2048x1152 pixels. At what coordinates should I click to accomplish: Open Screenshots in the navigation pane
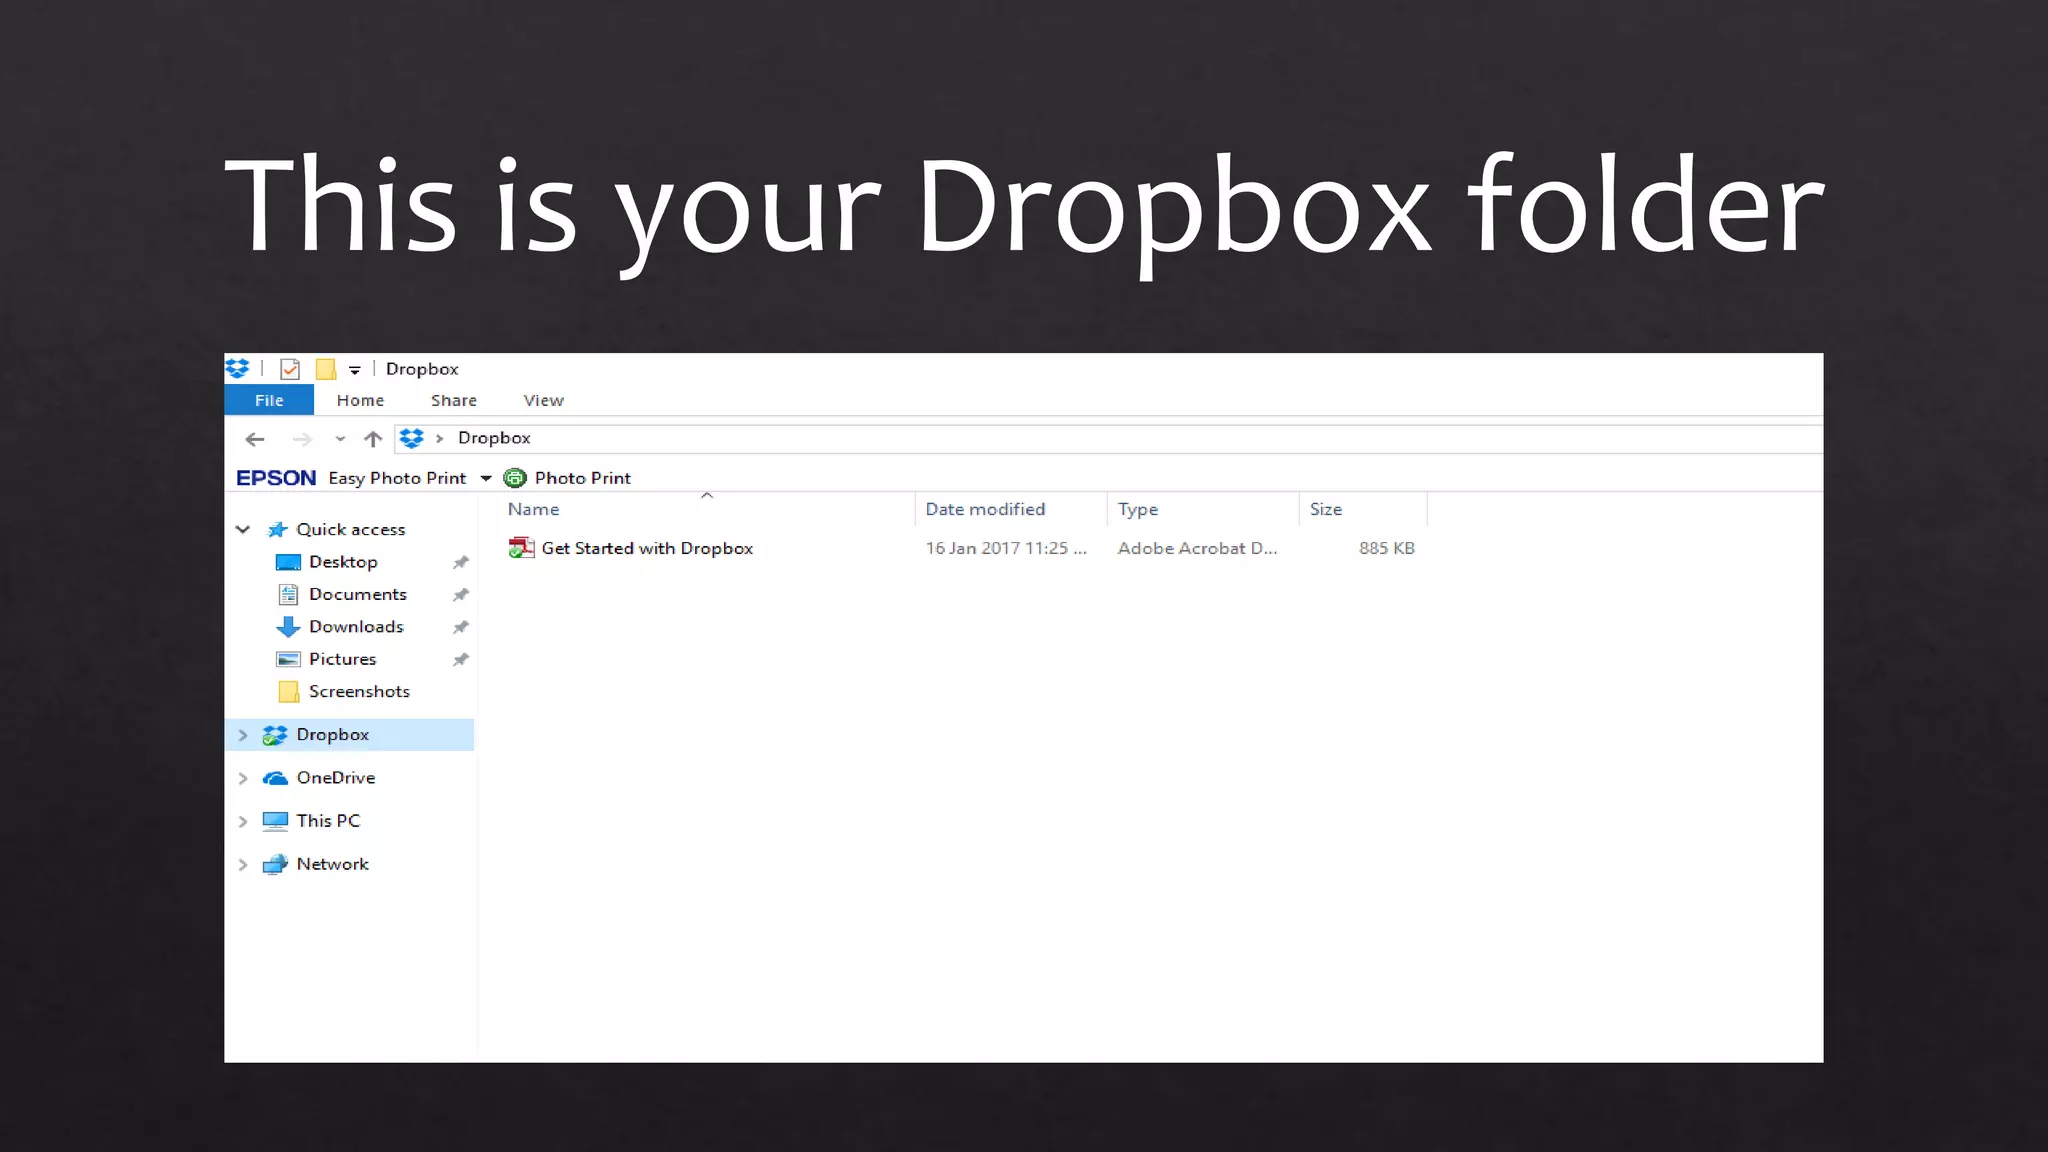tap(359, 691)
